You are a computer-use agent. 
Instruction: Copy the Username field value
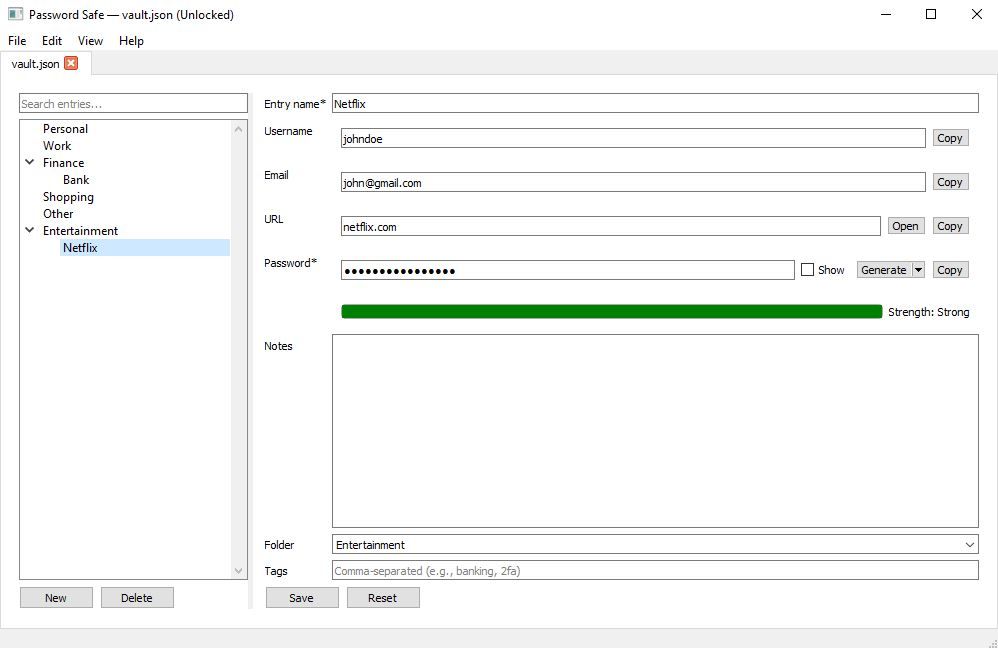coord(949,137)
